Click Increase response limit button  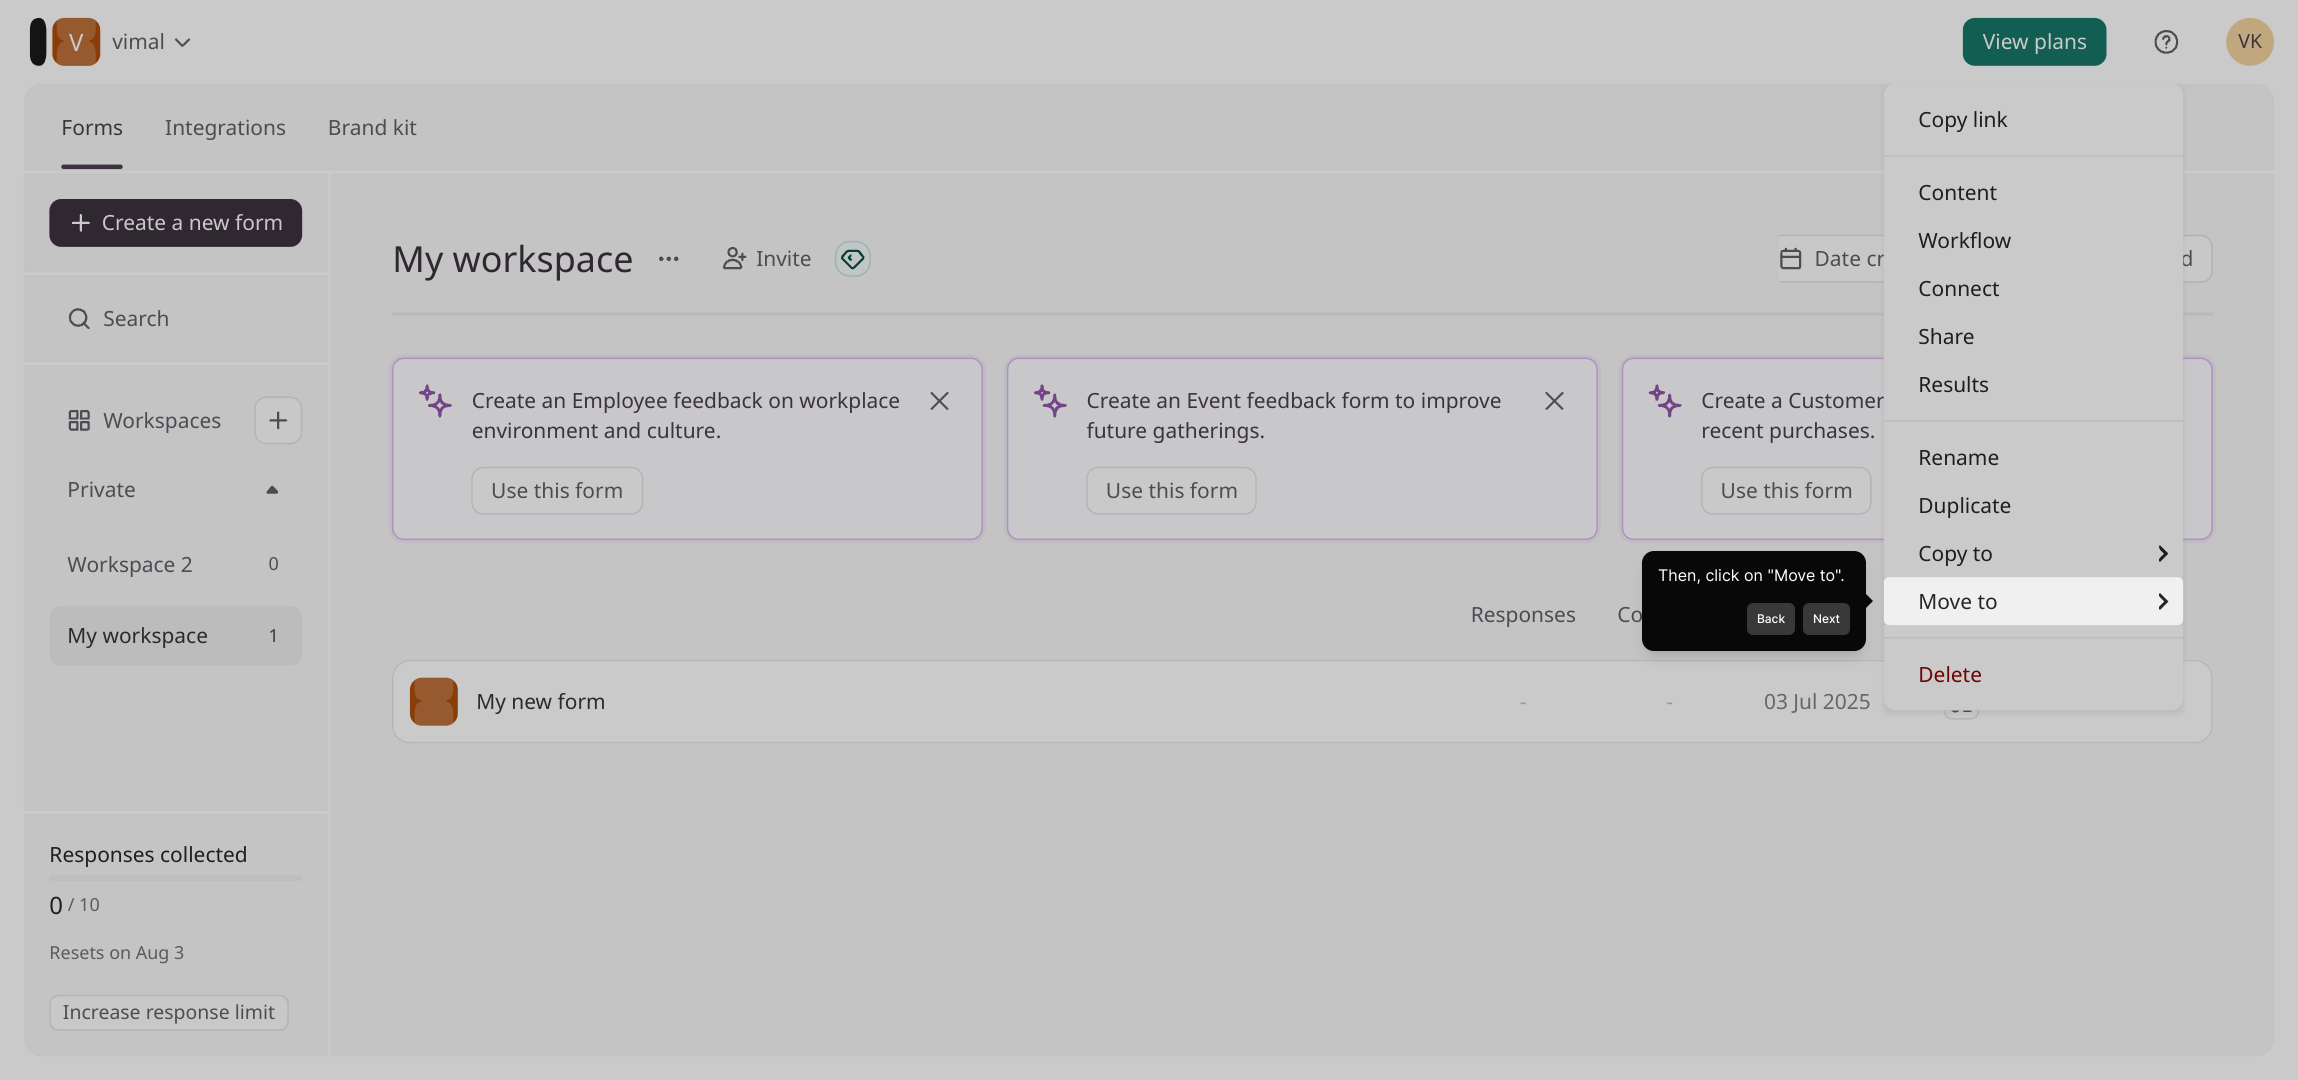click(x=169, y=1013)
